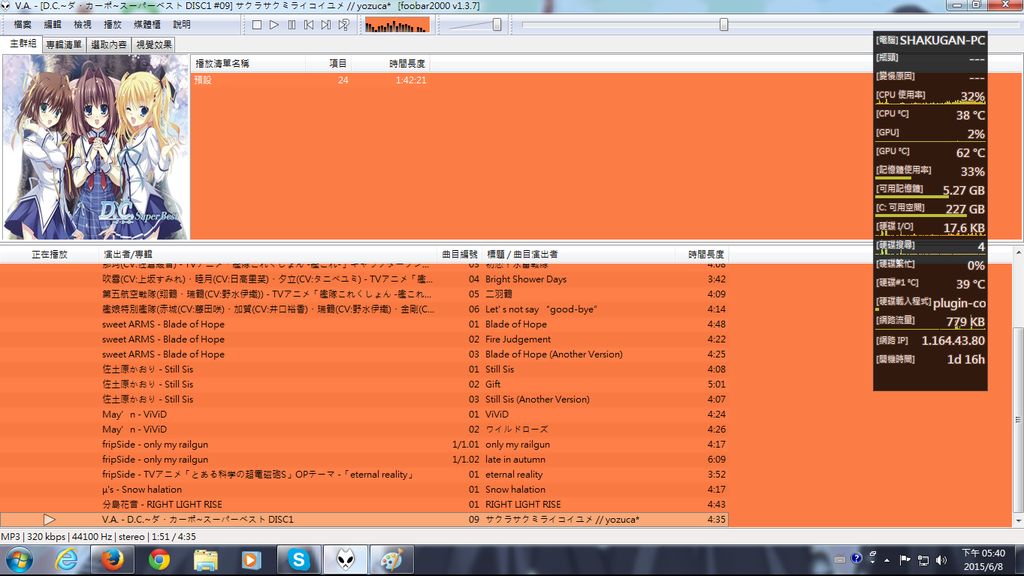Open the 編輯 menu
Image resolution: width=1024 pixels, height=576 pixels.
click(52, 25)
